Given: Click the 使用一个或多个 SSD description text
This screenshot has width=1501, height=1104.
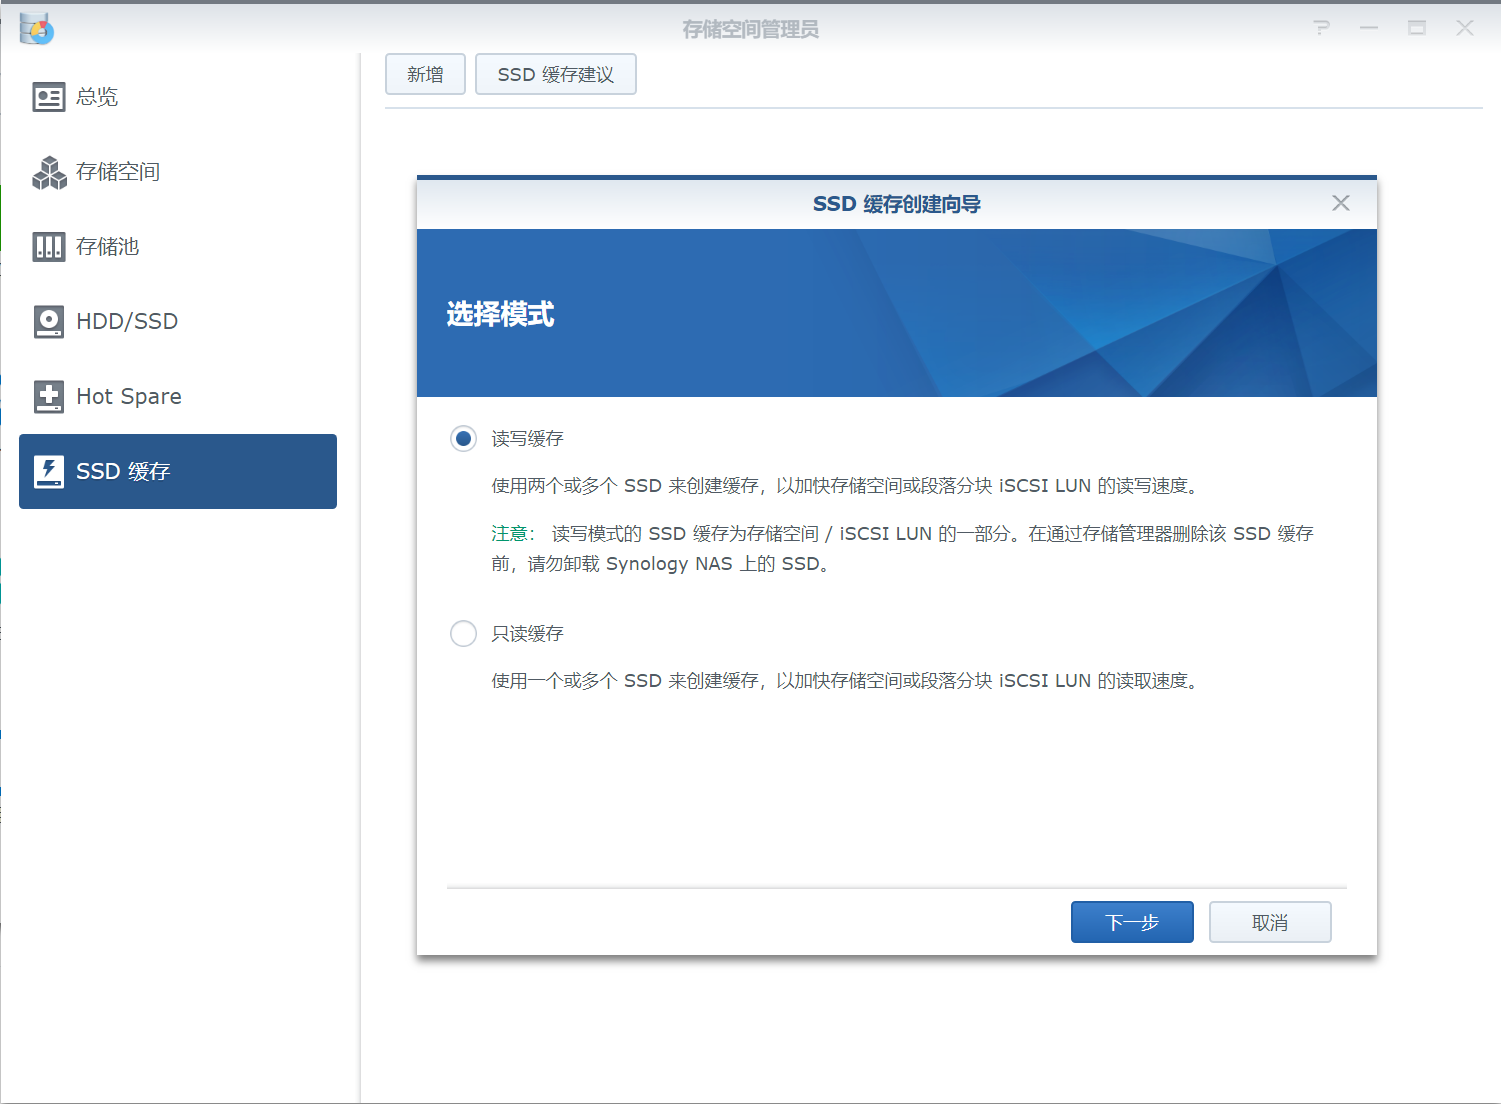Looking at the screenshot, I should pyautogui.click(x=847, y=681).
